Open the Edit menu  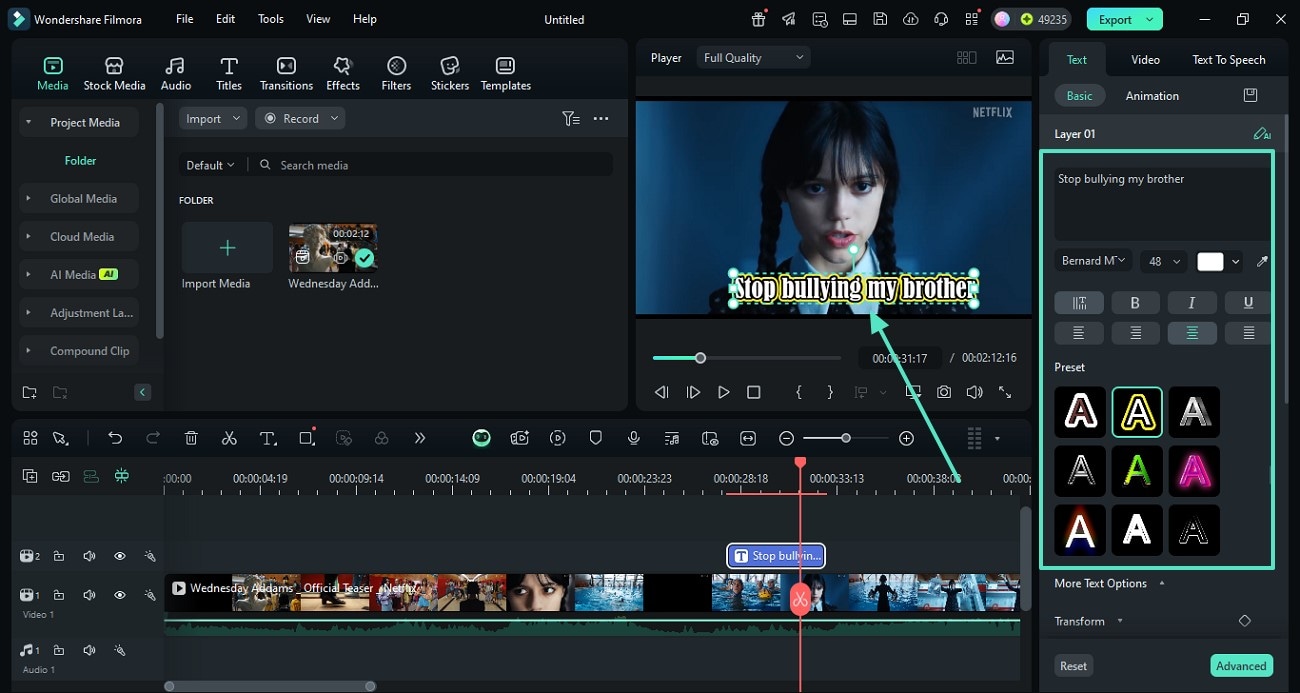[226, 19]
